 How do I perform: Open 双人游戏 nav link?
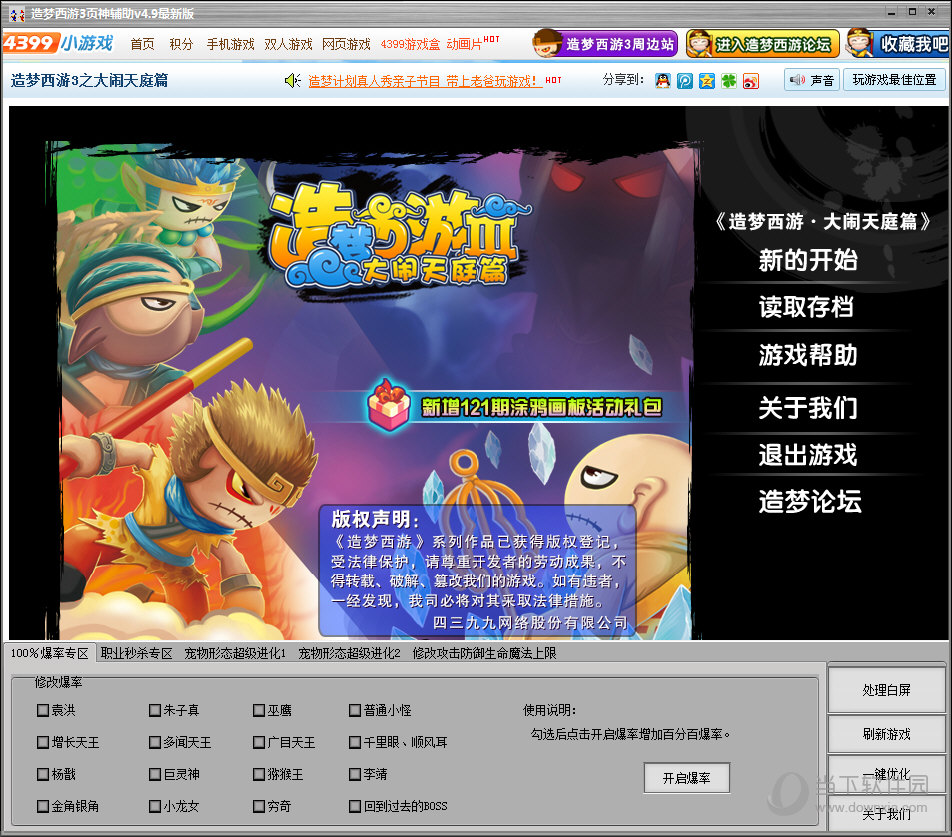pyautogui.click(x=288, y=44)
